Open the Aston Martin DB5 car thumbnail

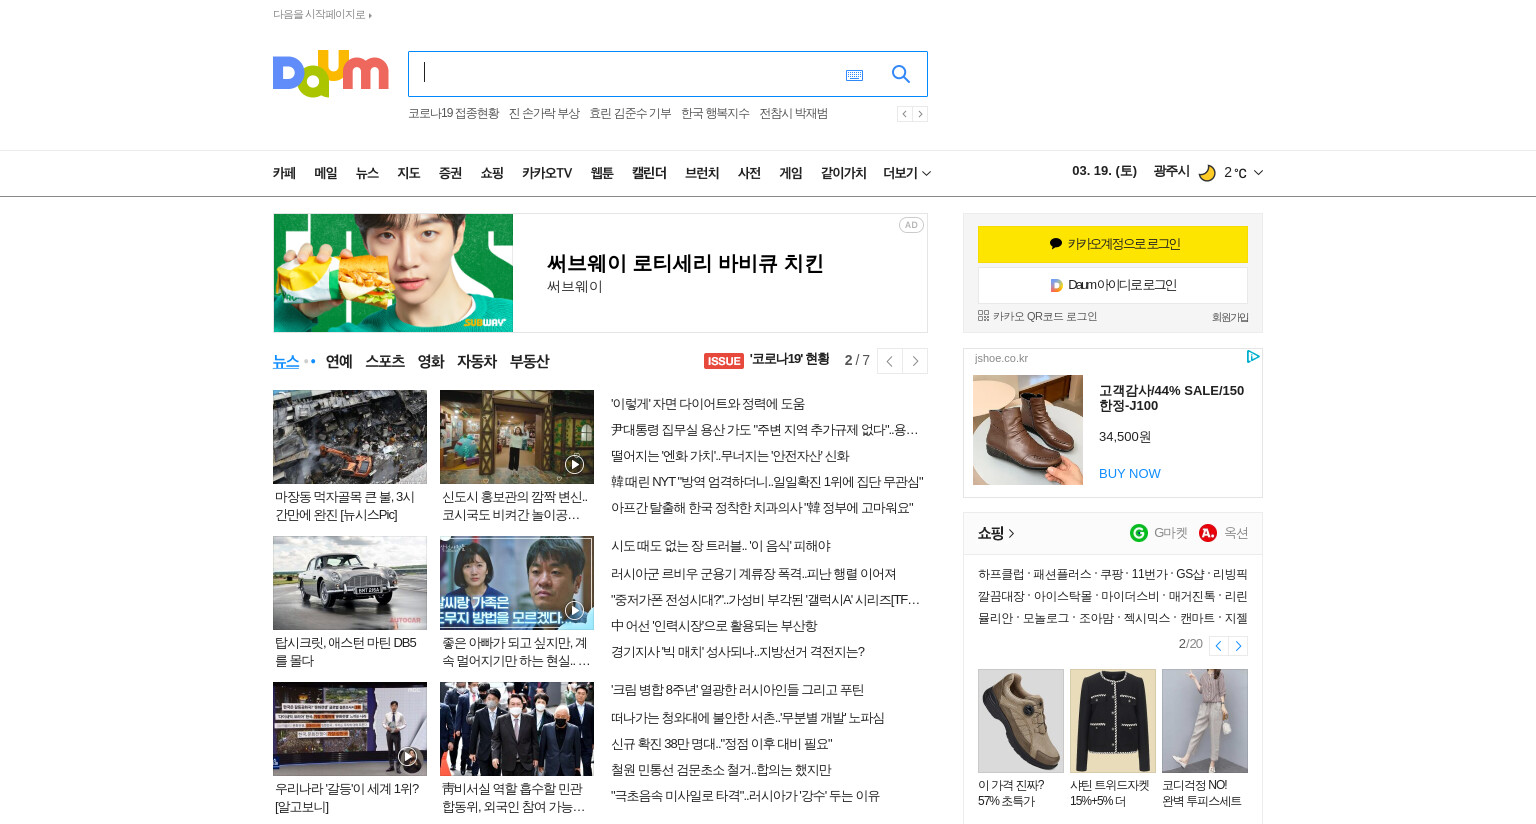coord(350,583)
